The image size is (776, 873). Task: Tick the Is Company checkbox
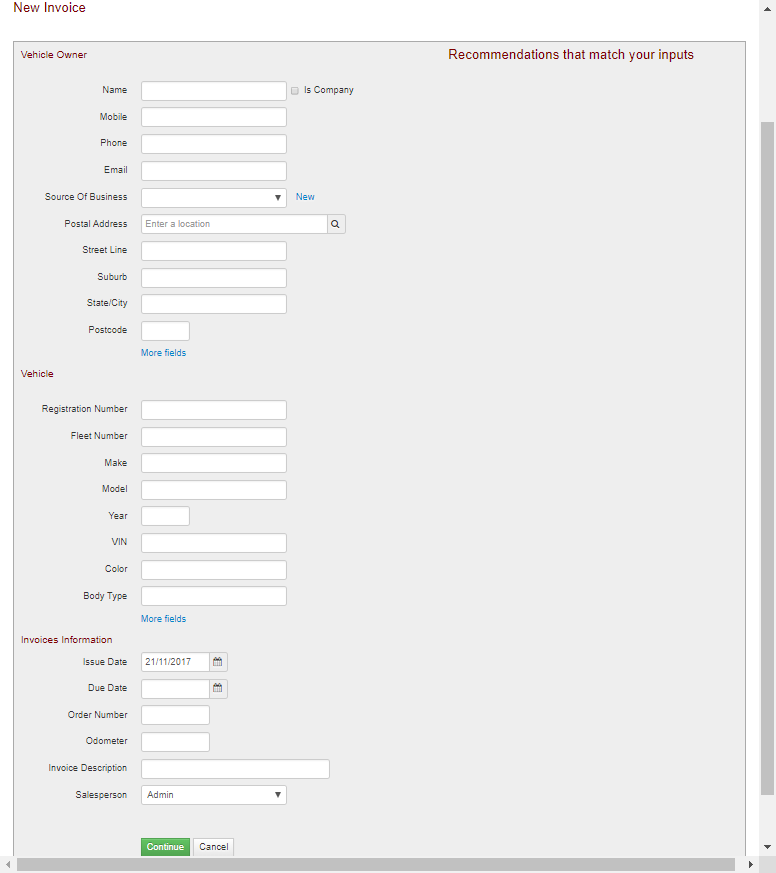click(294, 91)
